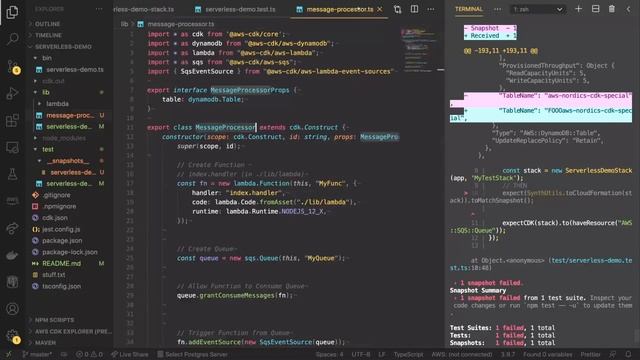Open stuff.txt file
The height and width of the screenshot is (360, 640).
pos(53,275)
